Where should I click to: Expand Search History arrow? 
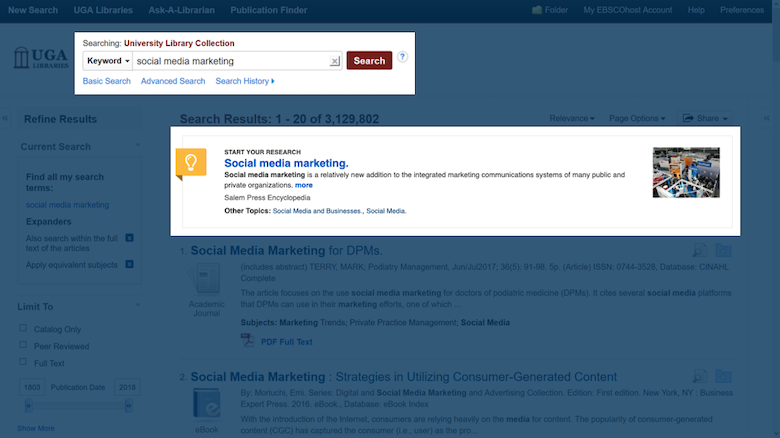[273, 81]
